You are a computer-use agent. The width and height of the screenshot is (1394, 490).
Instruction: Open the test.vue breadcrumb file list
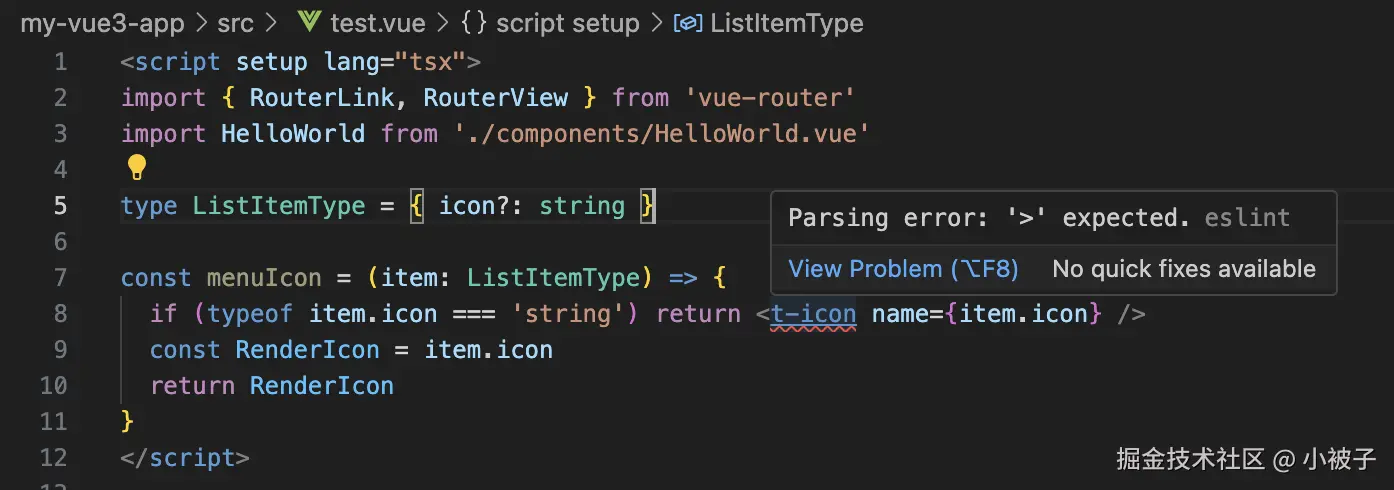[x=378, y=23]
